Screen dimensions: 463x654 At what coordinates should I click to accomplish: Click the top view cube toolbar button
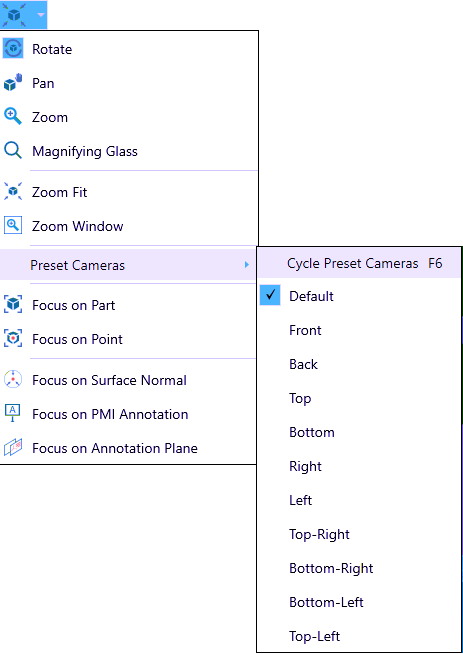click(15, 15)
